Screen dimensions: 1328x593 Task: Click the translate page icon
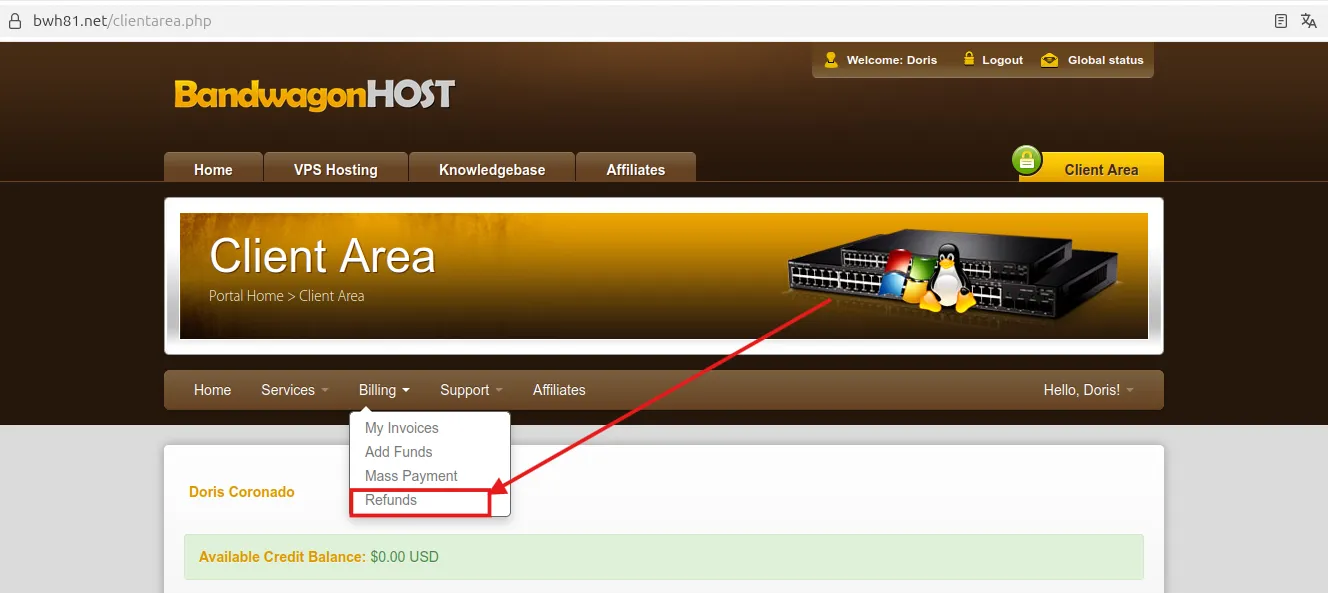click(x=1308, y=21)
